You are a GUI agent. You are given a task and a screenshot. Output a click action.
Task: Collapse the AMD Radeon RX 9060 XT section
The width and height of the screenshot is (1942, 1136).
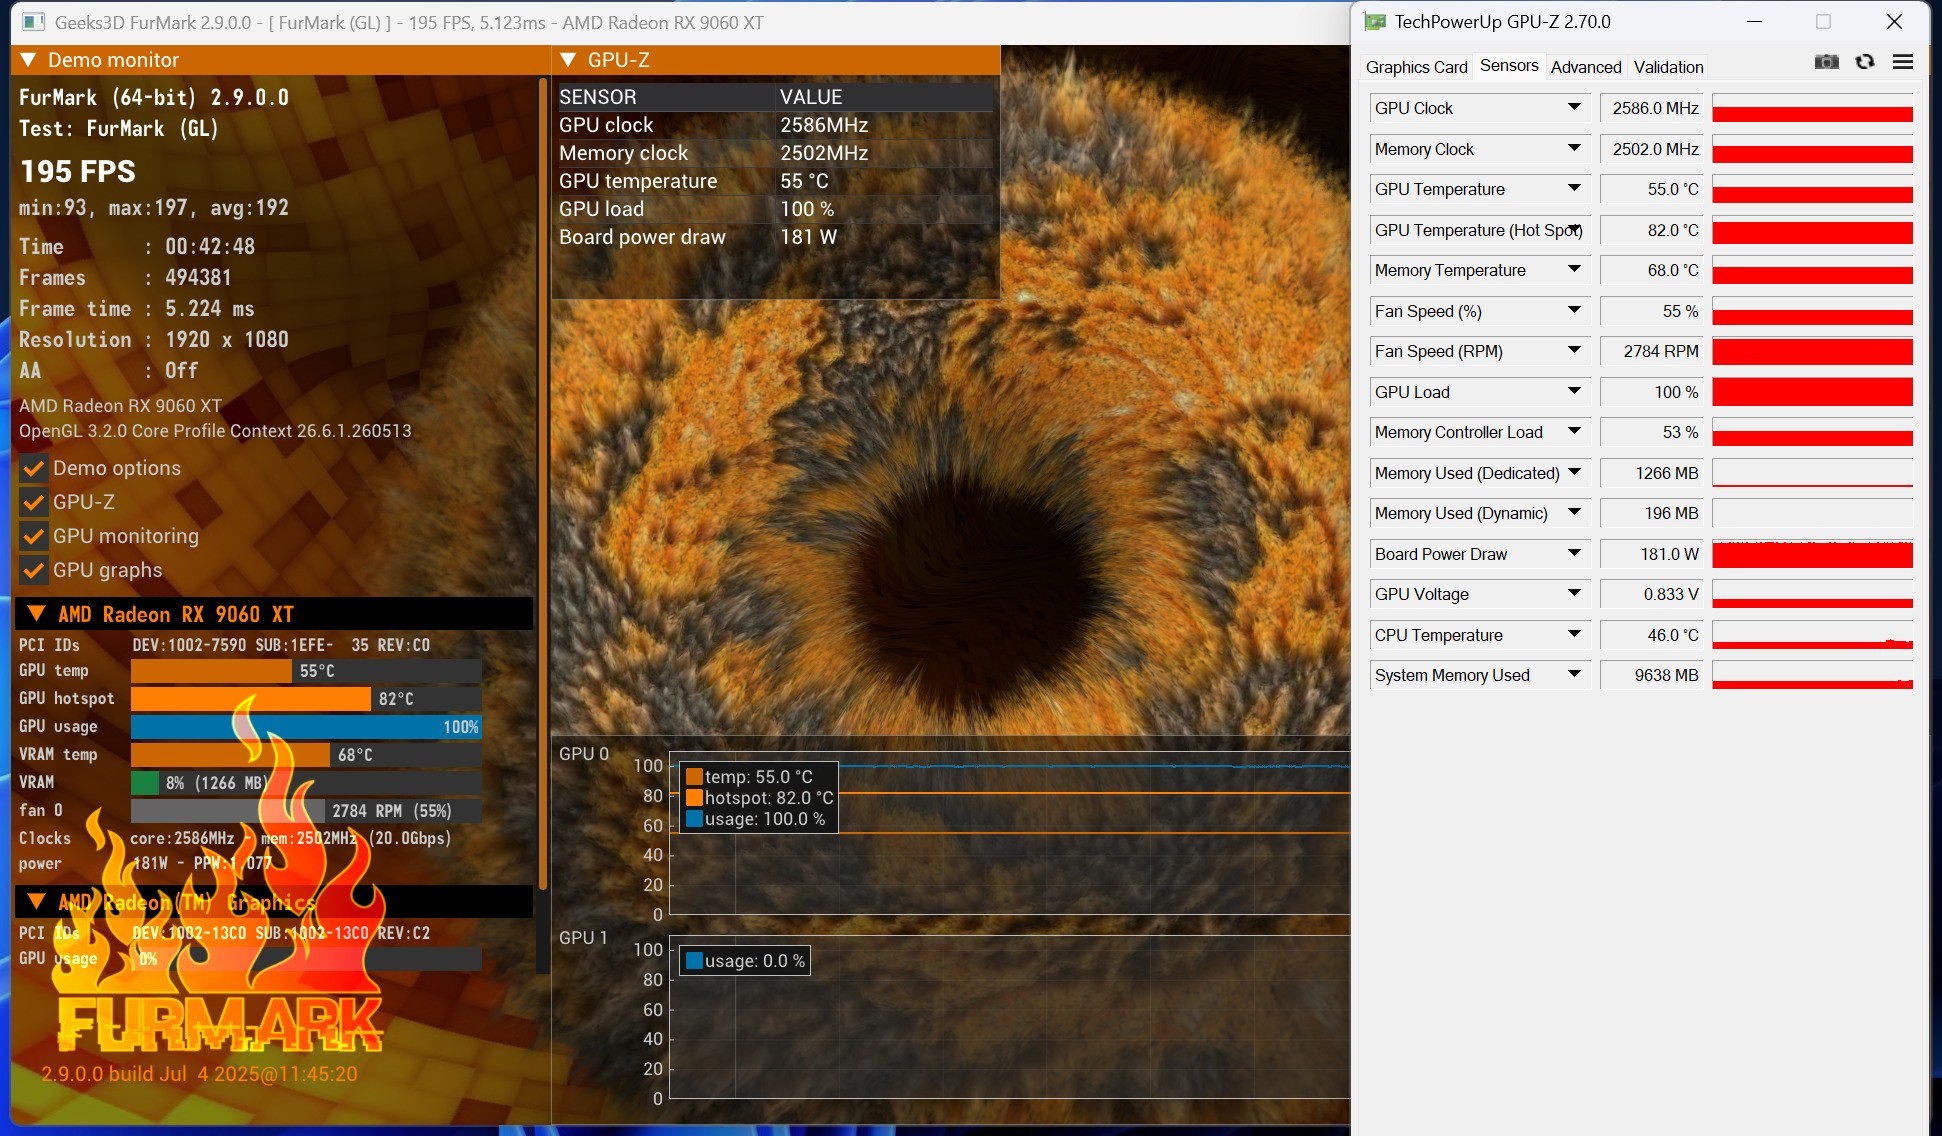click(x=36, y=614)
